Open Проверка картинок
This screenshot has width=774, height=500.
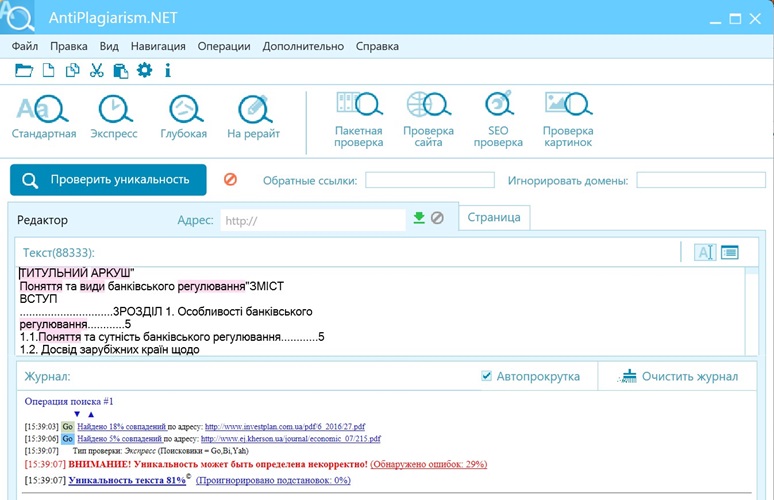[x=568, y=119]
